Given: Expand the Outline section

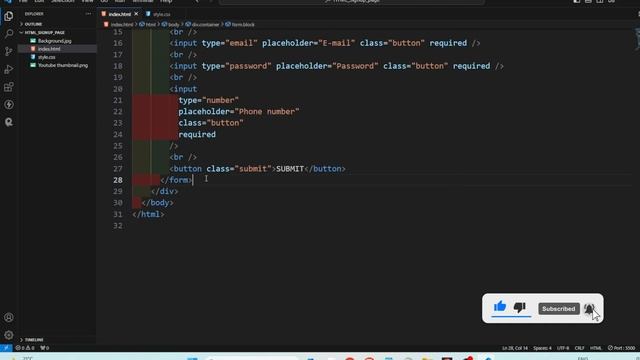Looking at the screenshot, I should (34, 24).
